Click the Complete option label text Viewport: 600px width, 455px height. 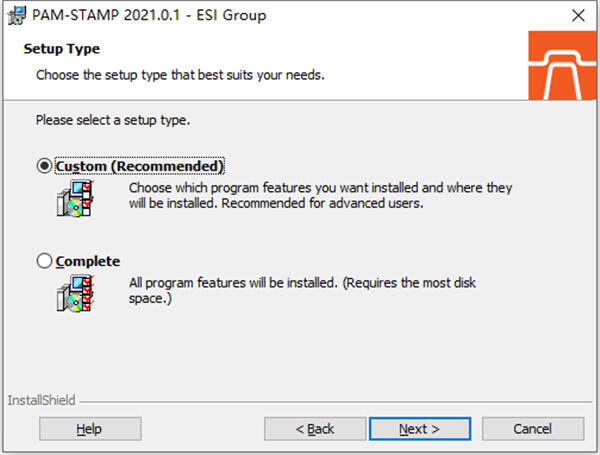[88, 261]
